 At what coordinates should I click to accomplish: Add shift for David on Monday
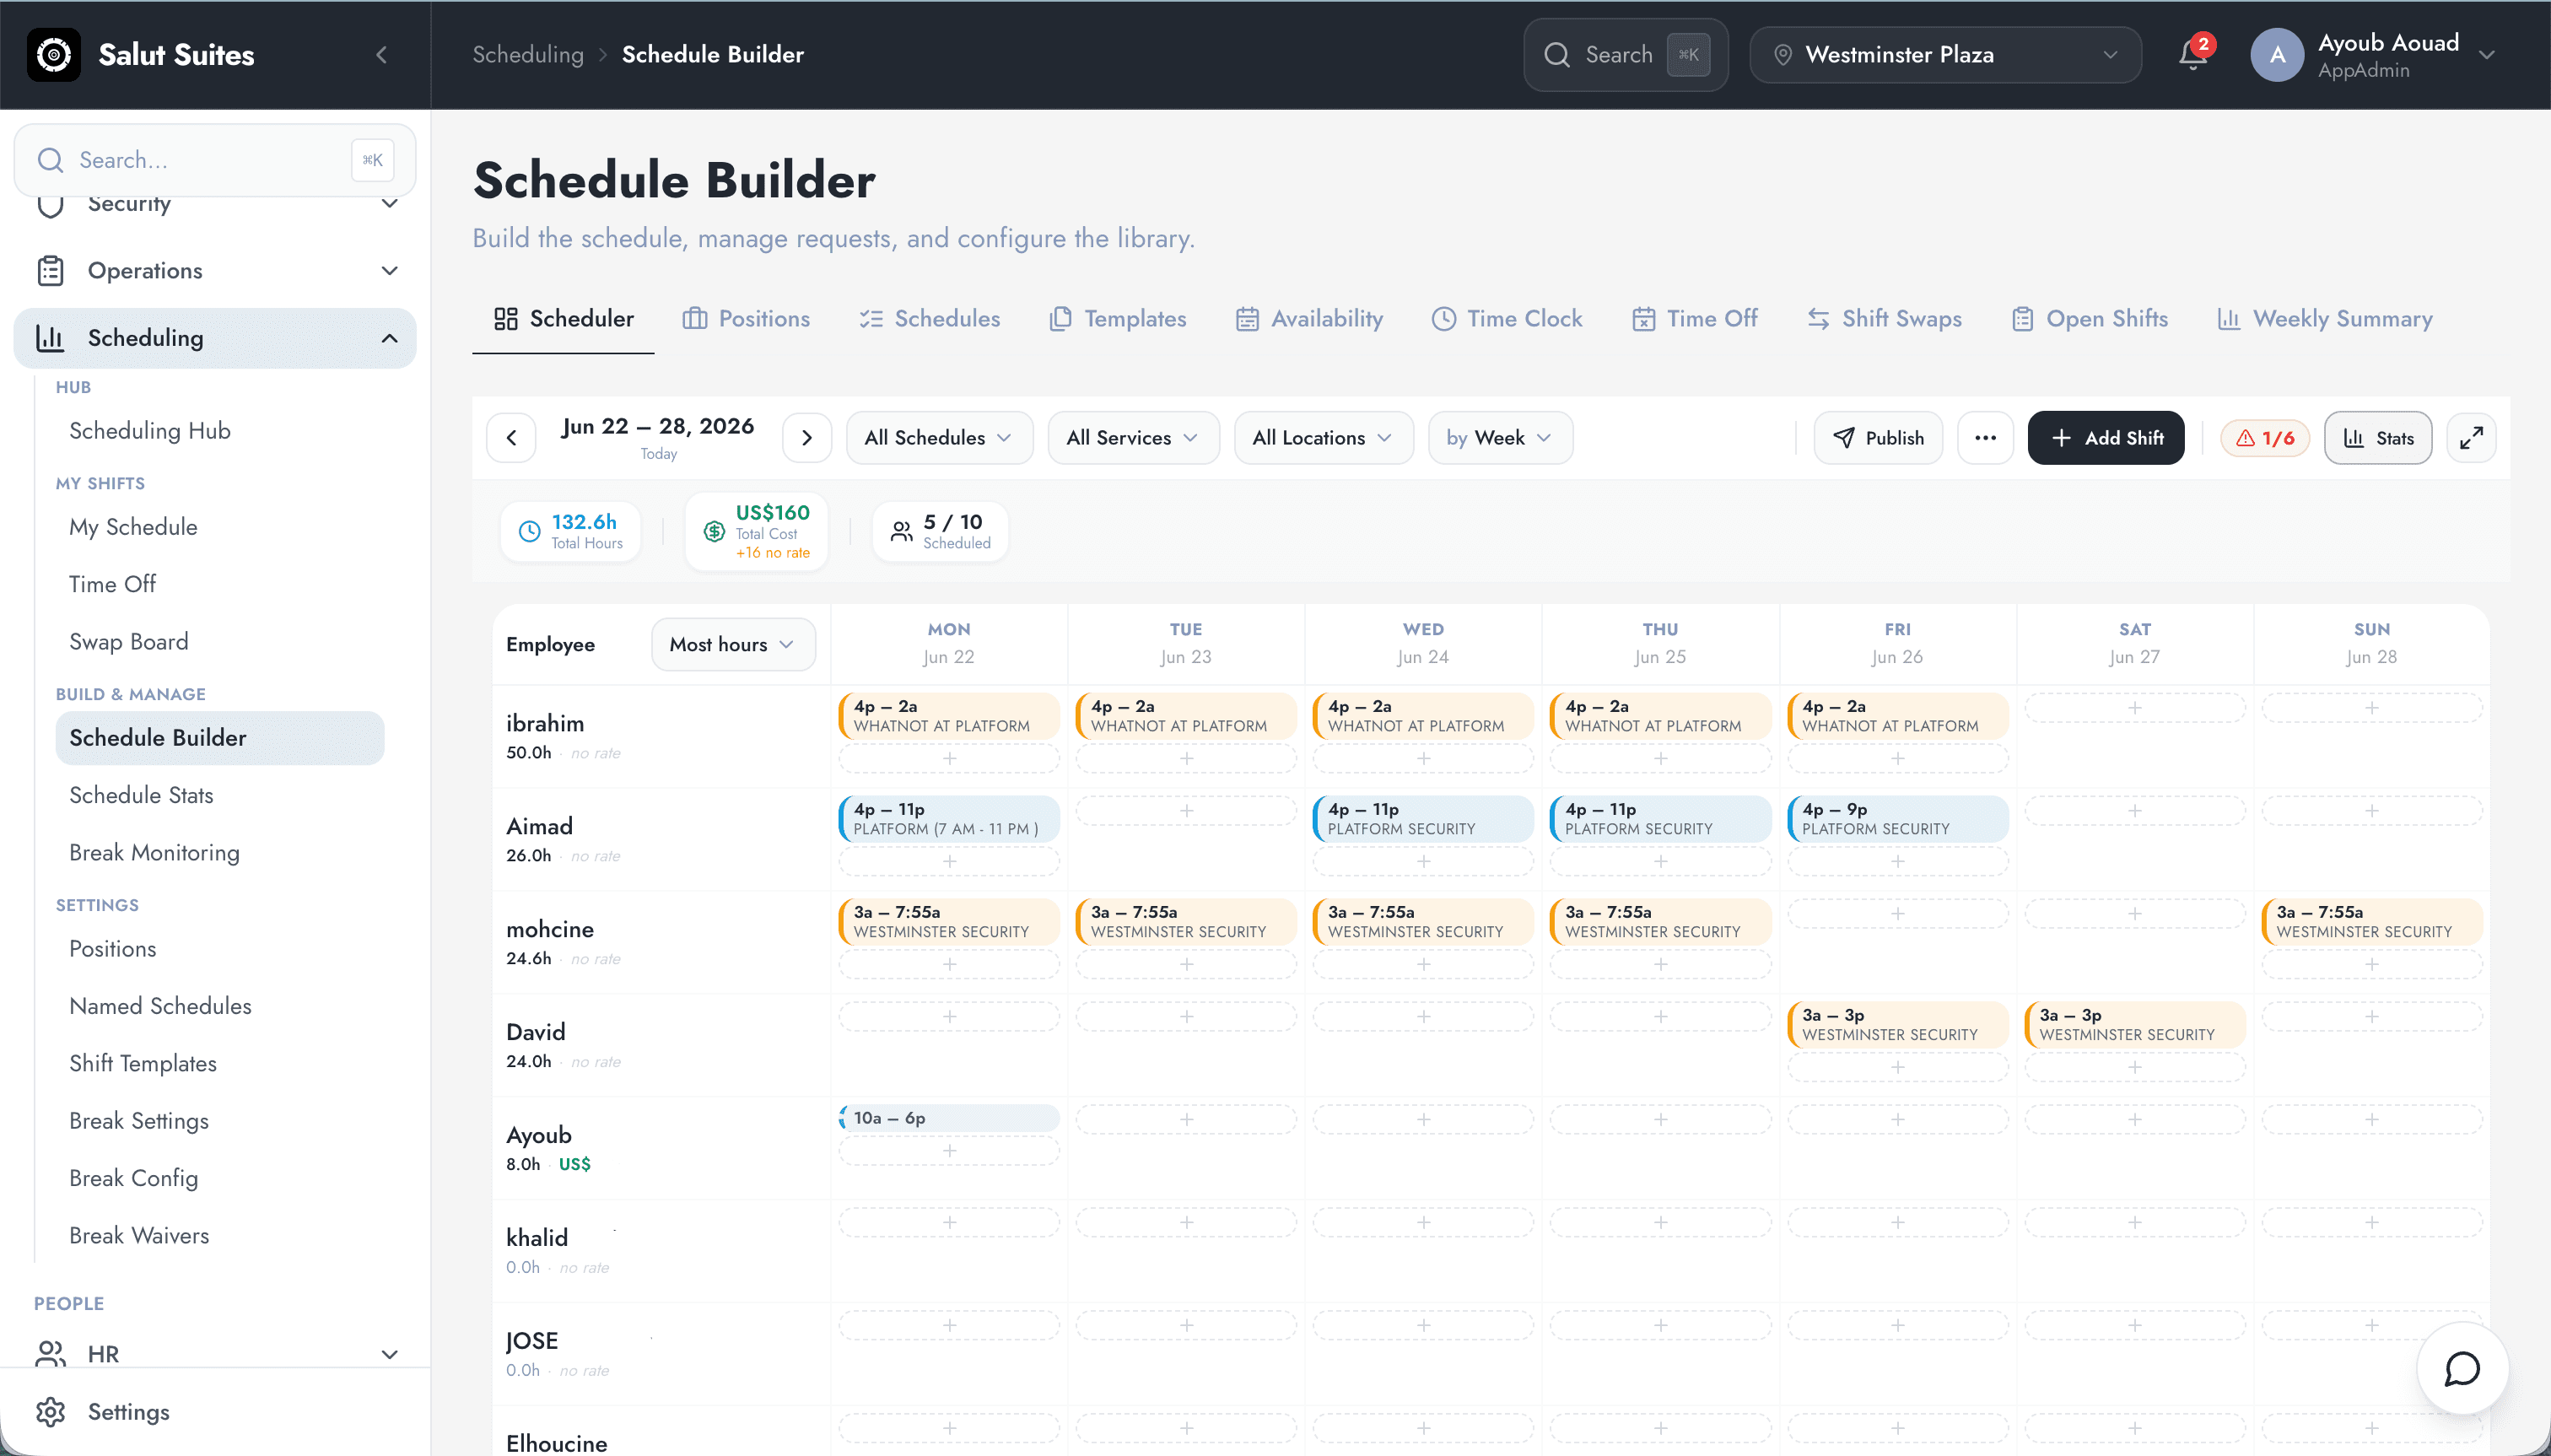[949, 1017]
